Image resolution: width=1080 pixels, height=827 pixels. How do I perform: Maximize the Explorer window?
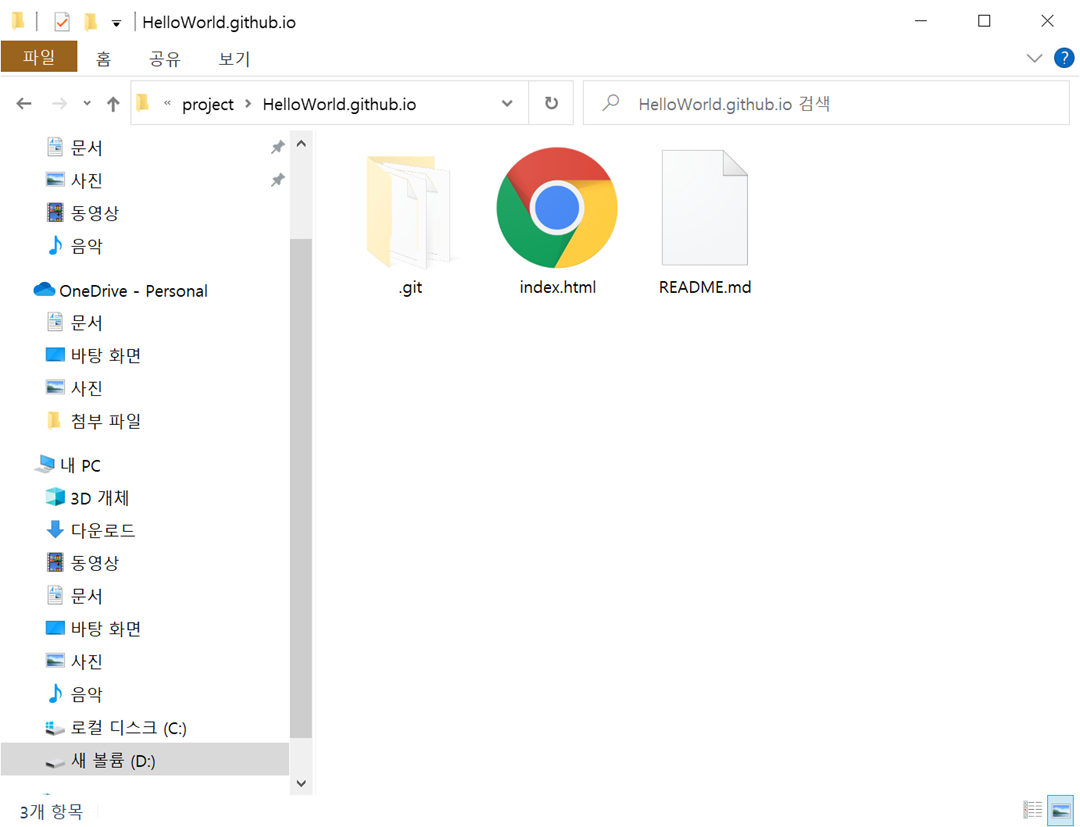pyautogui.click(x=984, y=21)
